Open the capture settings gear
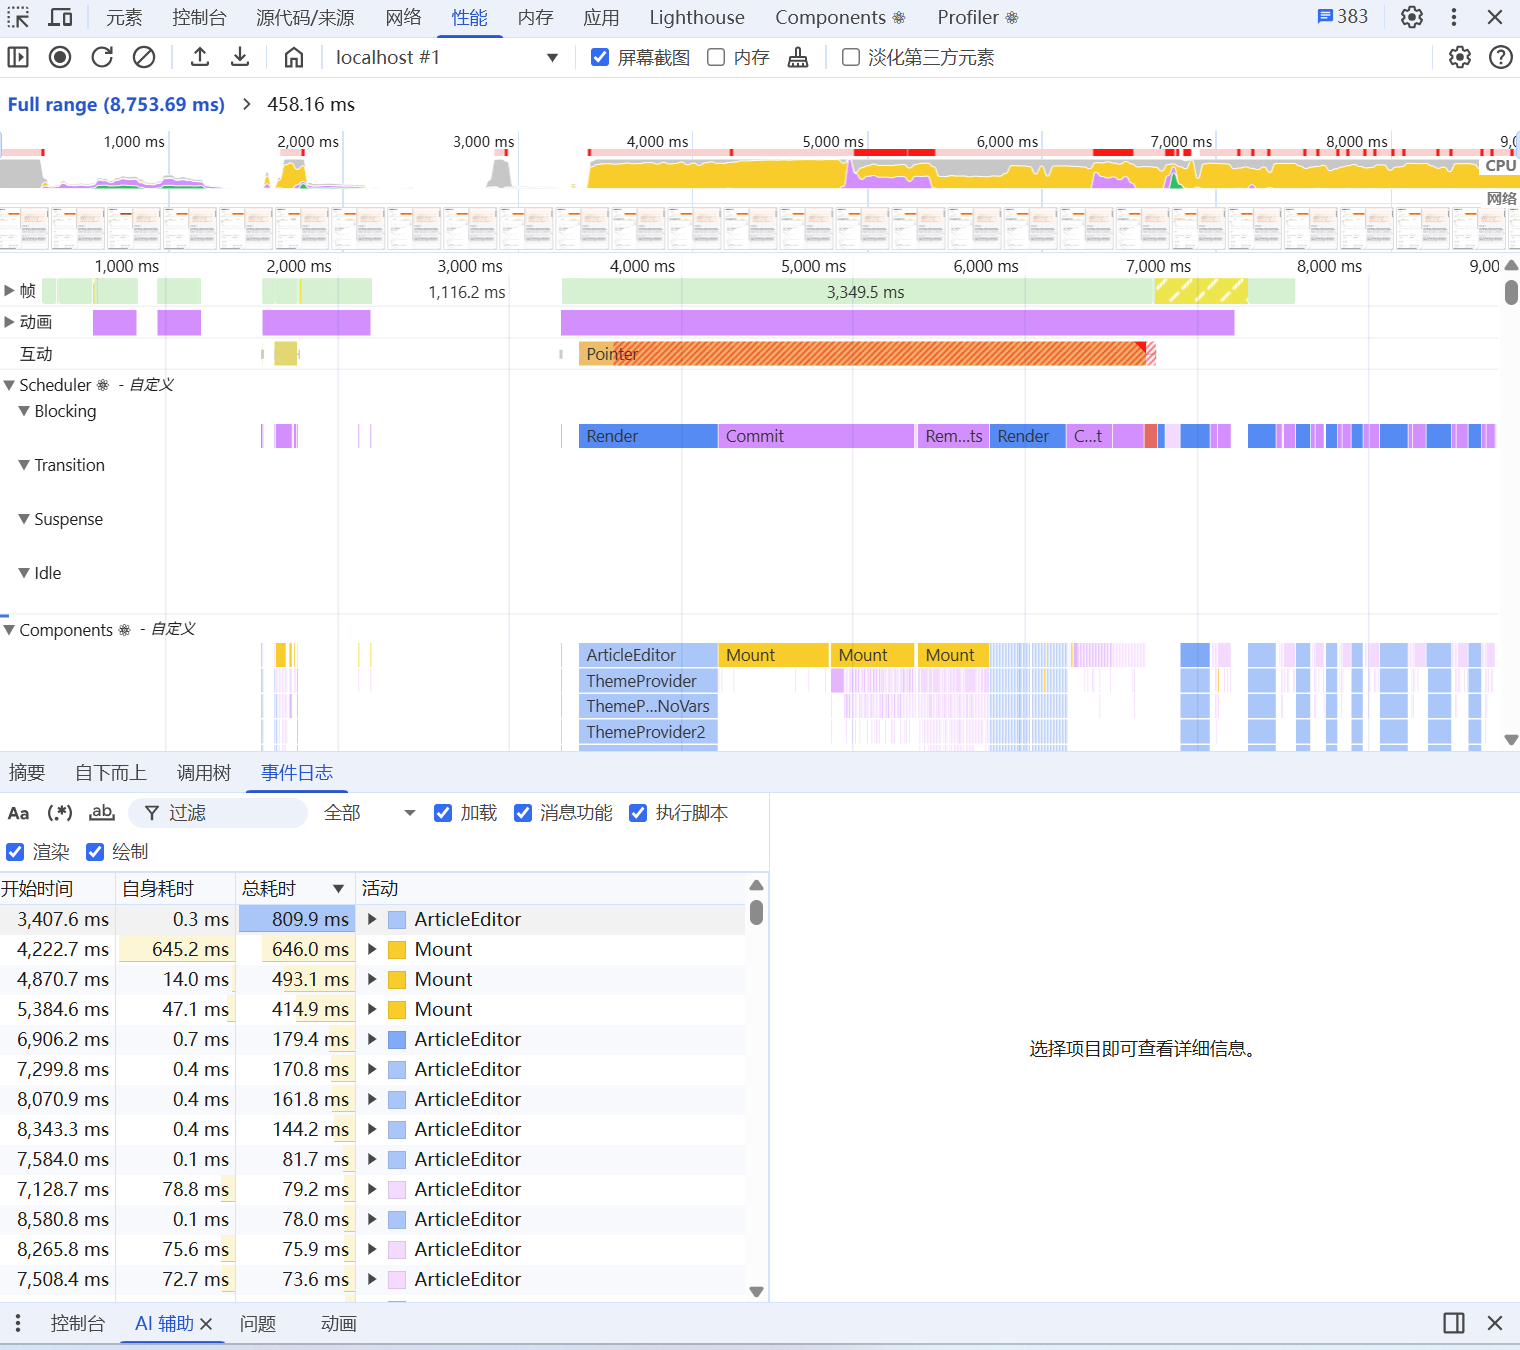 point(1460,57)
